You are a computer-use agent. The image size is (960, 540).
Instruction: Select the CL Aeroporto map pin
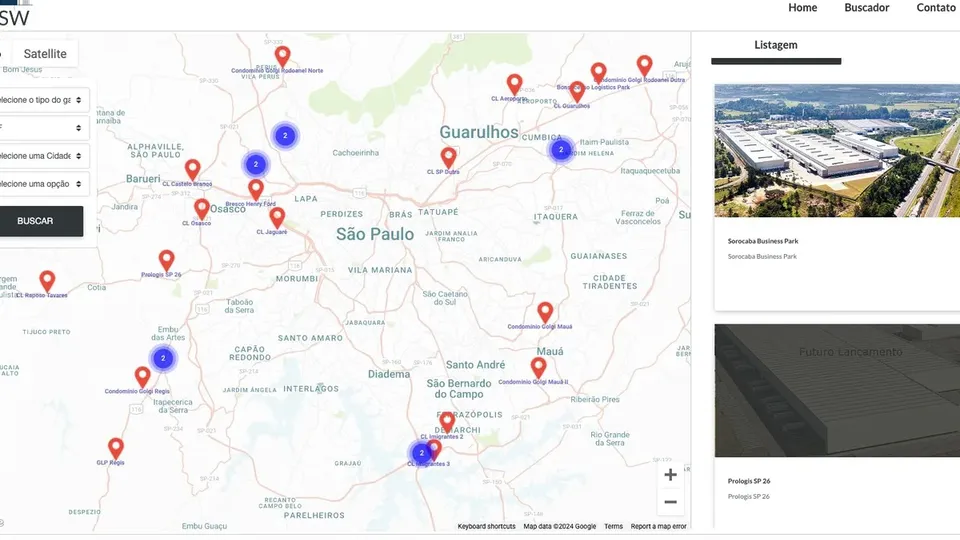click(x=515, y=84)
